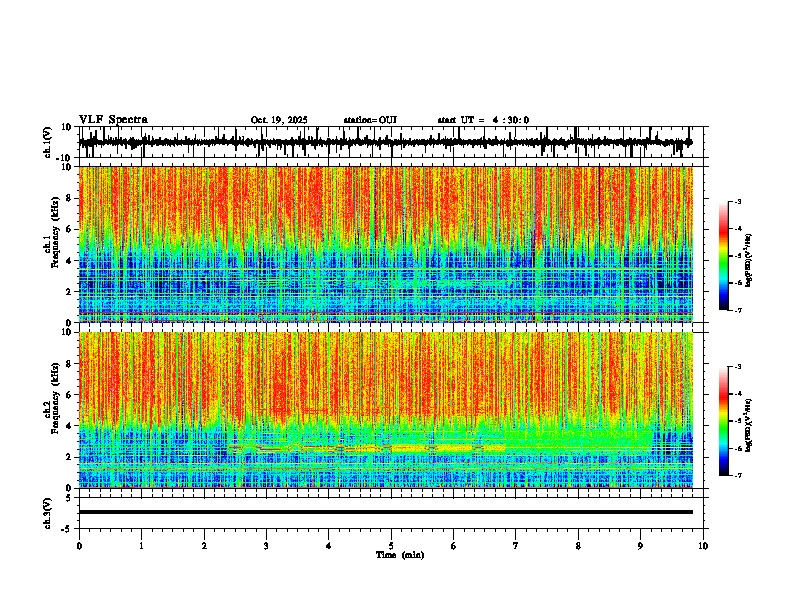The height and width of the screenshot is (612, 792).
Task: Click the "2" tick on the time axis
Action: click(x=204, y=546)
